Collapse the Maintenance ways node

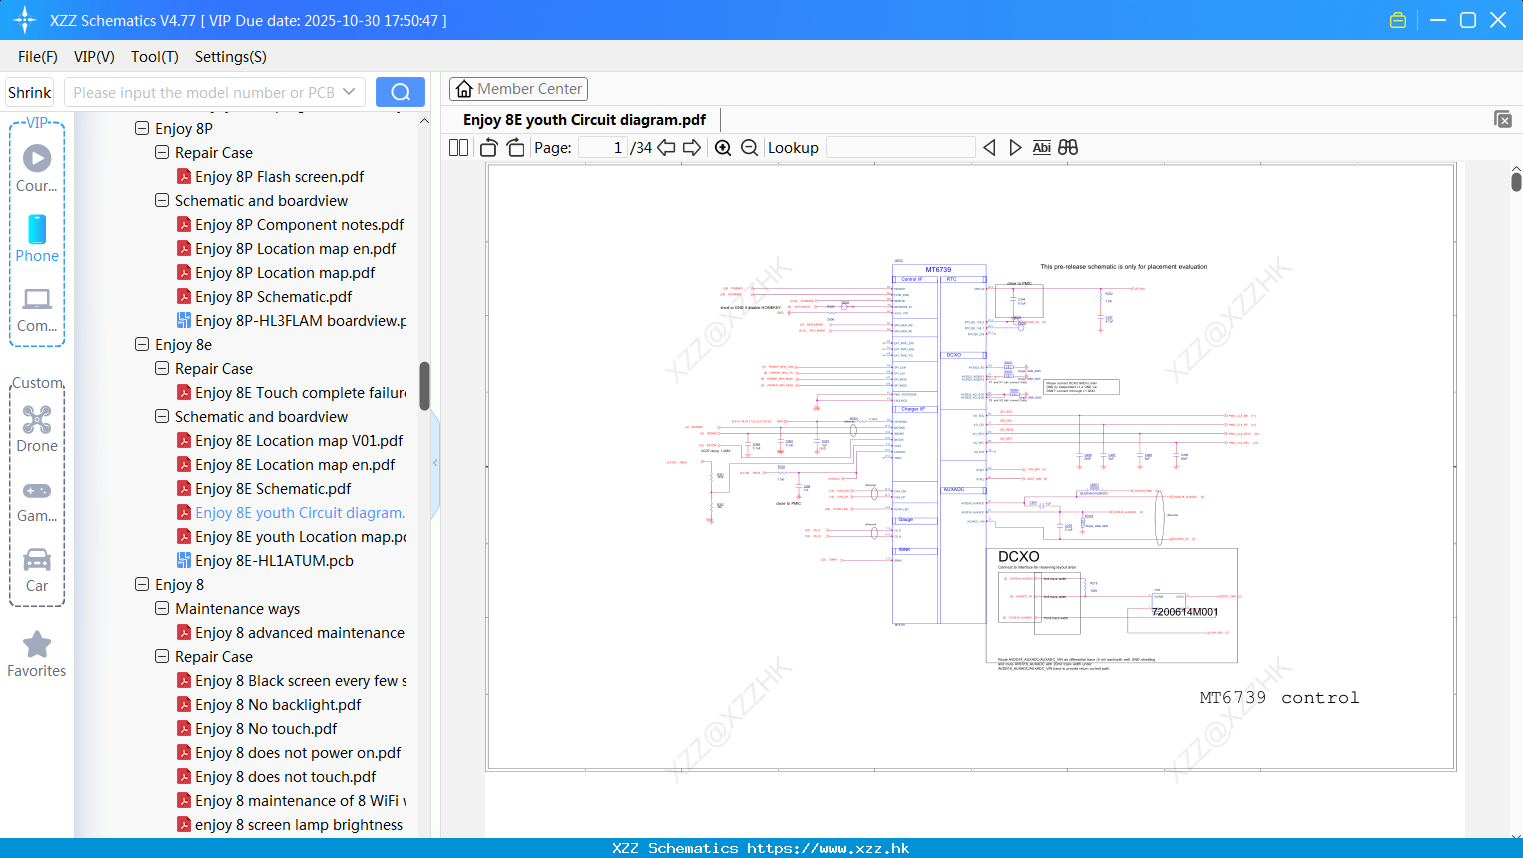162,608
